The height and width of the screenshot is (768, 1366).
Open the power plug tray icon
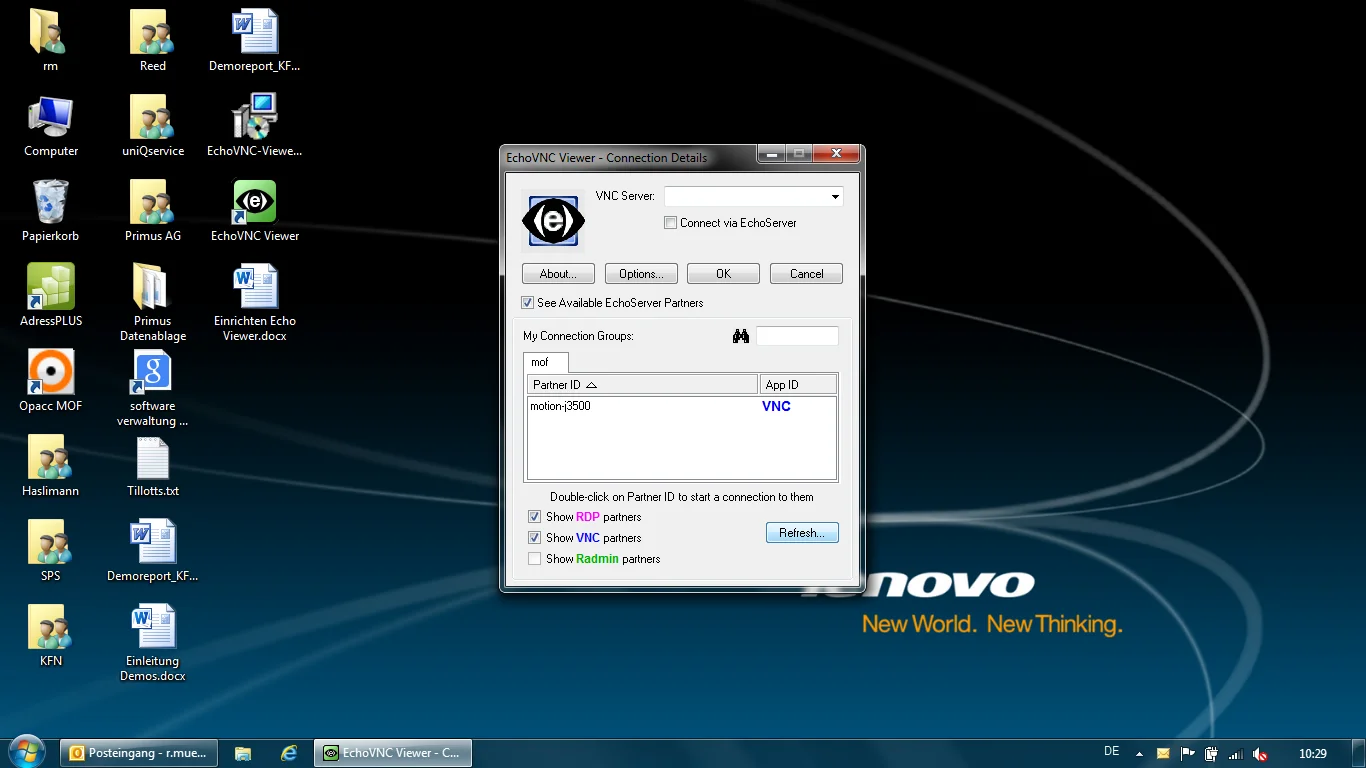click(x=1211, y=754)
